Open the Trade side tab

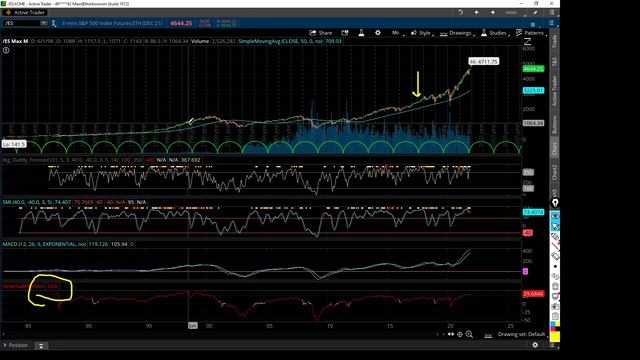pyautogui.click(x=554, y=41)
